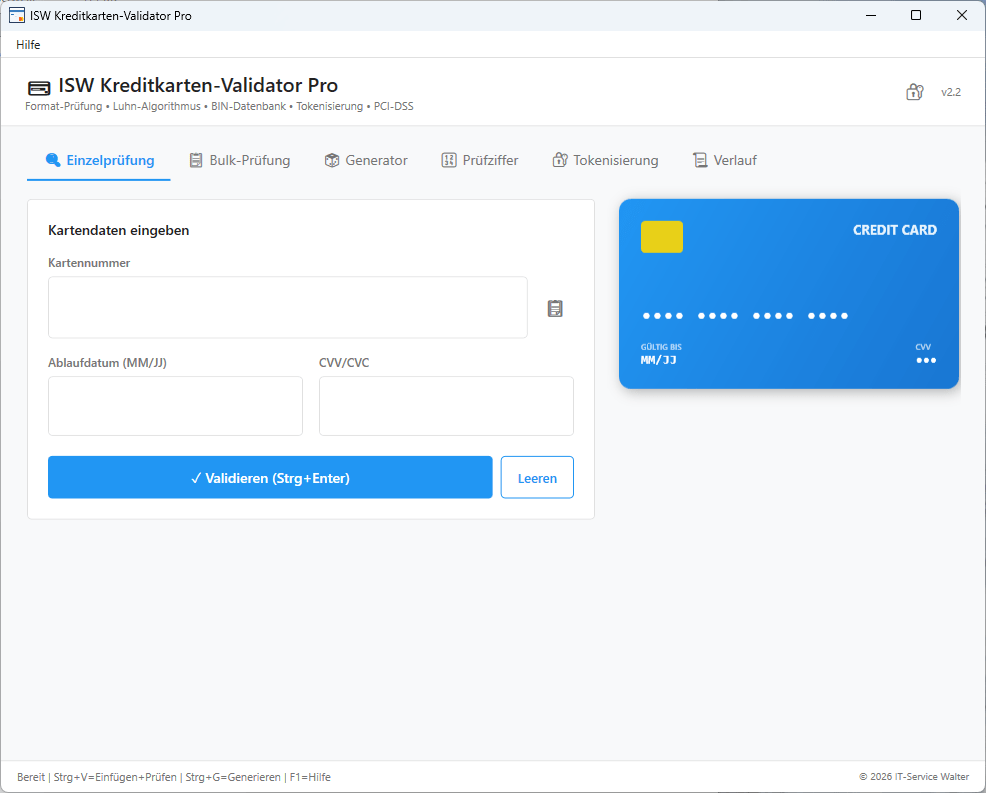The height and width of the screenshot is (793, 986).
Task: Open the Hilfe menu
Action: tap(27, 44)
